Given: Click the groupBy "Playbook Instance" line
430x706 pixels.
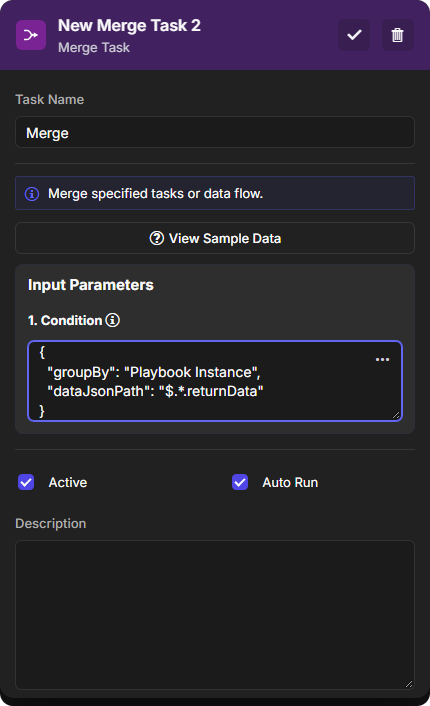Looking at the screenshot, I should [154, 372].
